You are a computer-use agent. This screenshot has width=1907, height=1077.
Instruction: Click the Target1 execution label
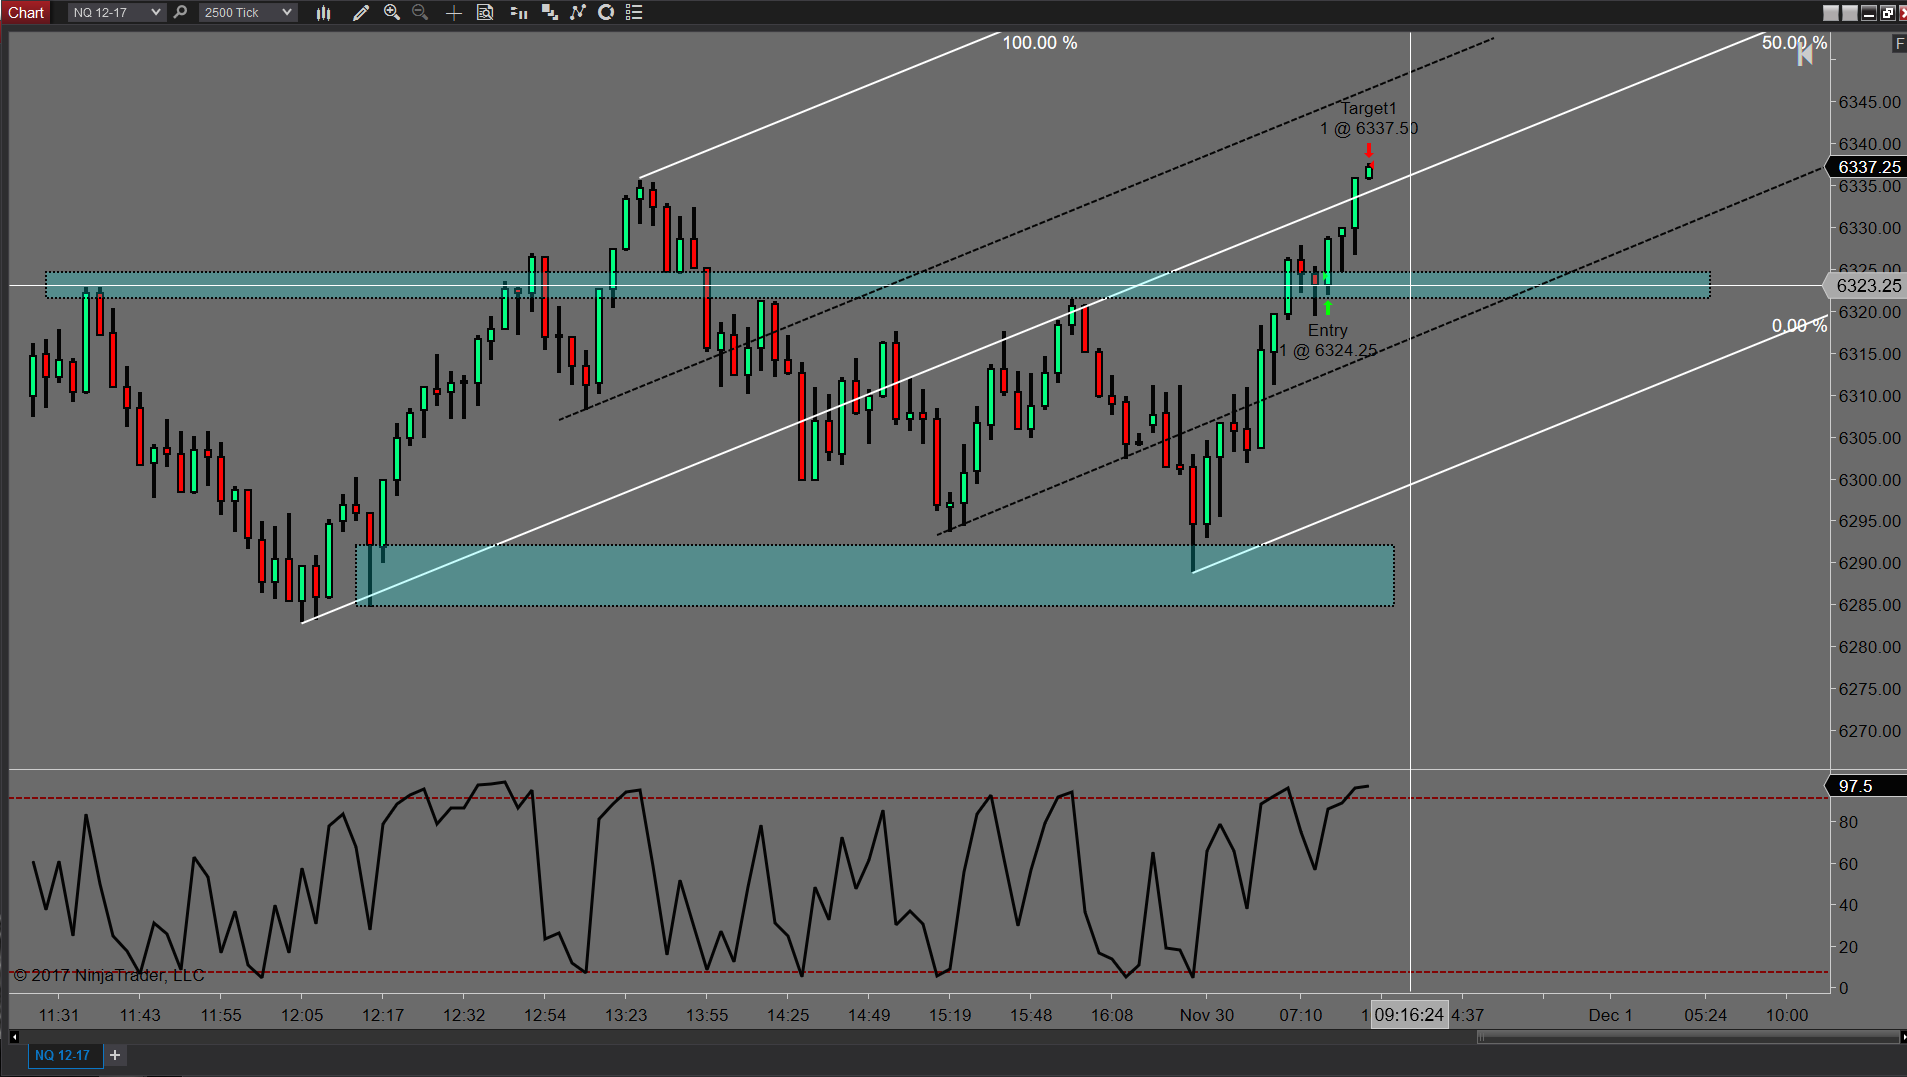pos(1368,108)
